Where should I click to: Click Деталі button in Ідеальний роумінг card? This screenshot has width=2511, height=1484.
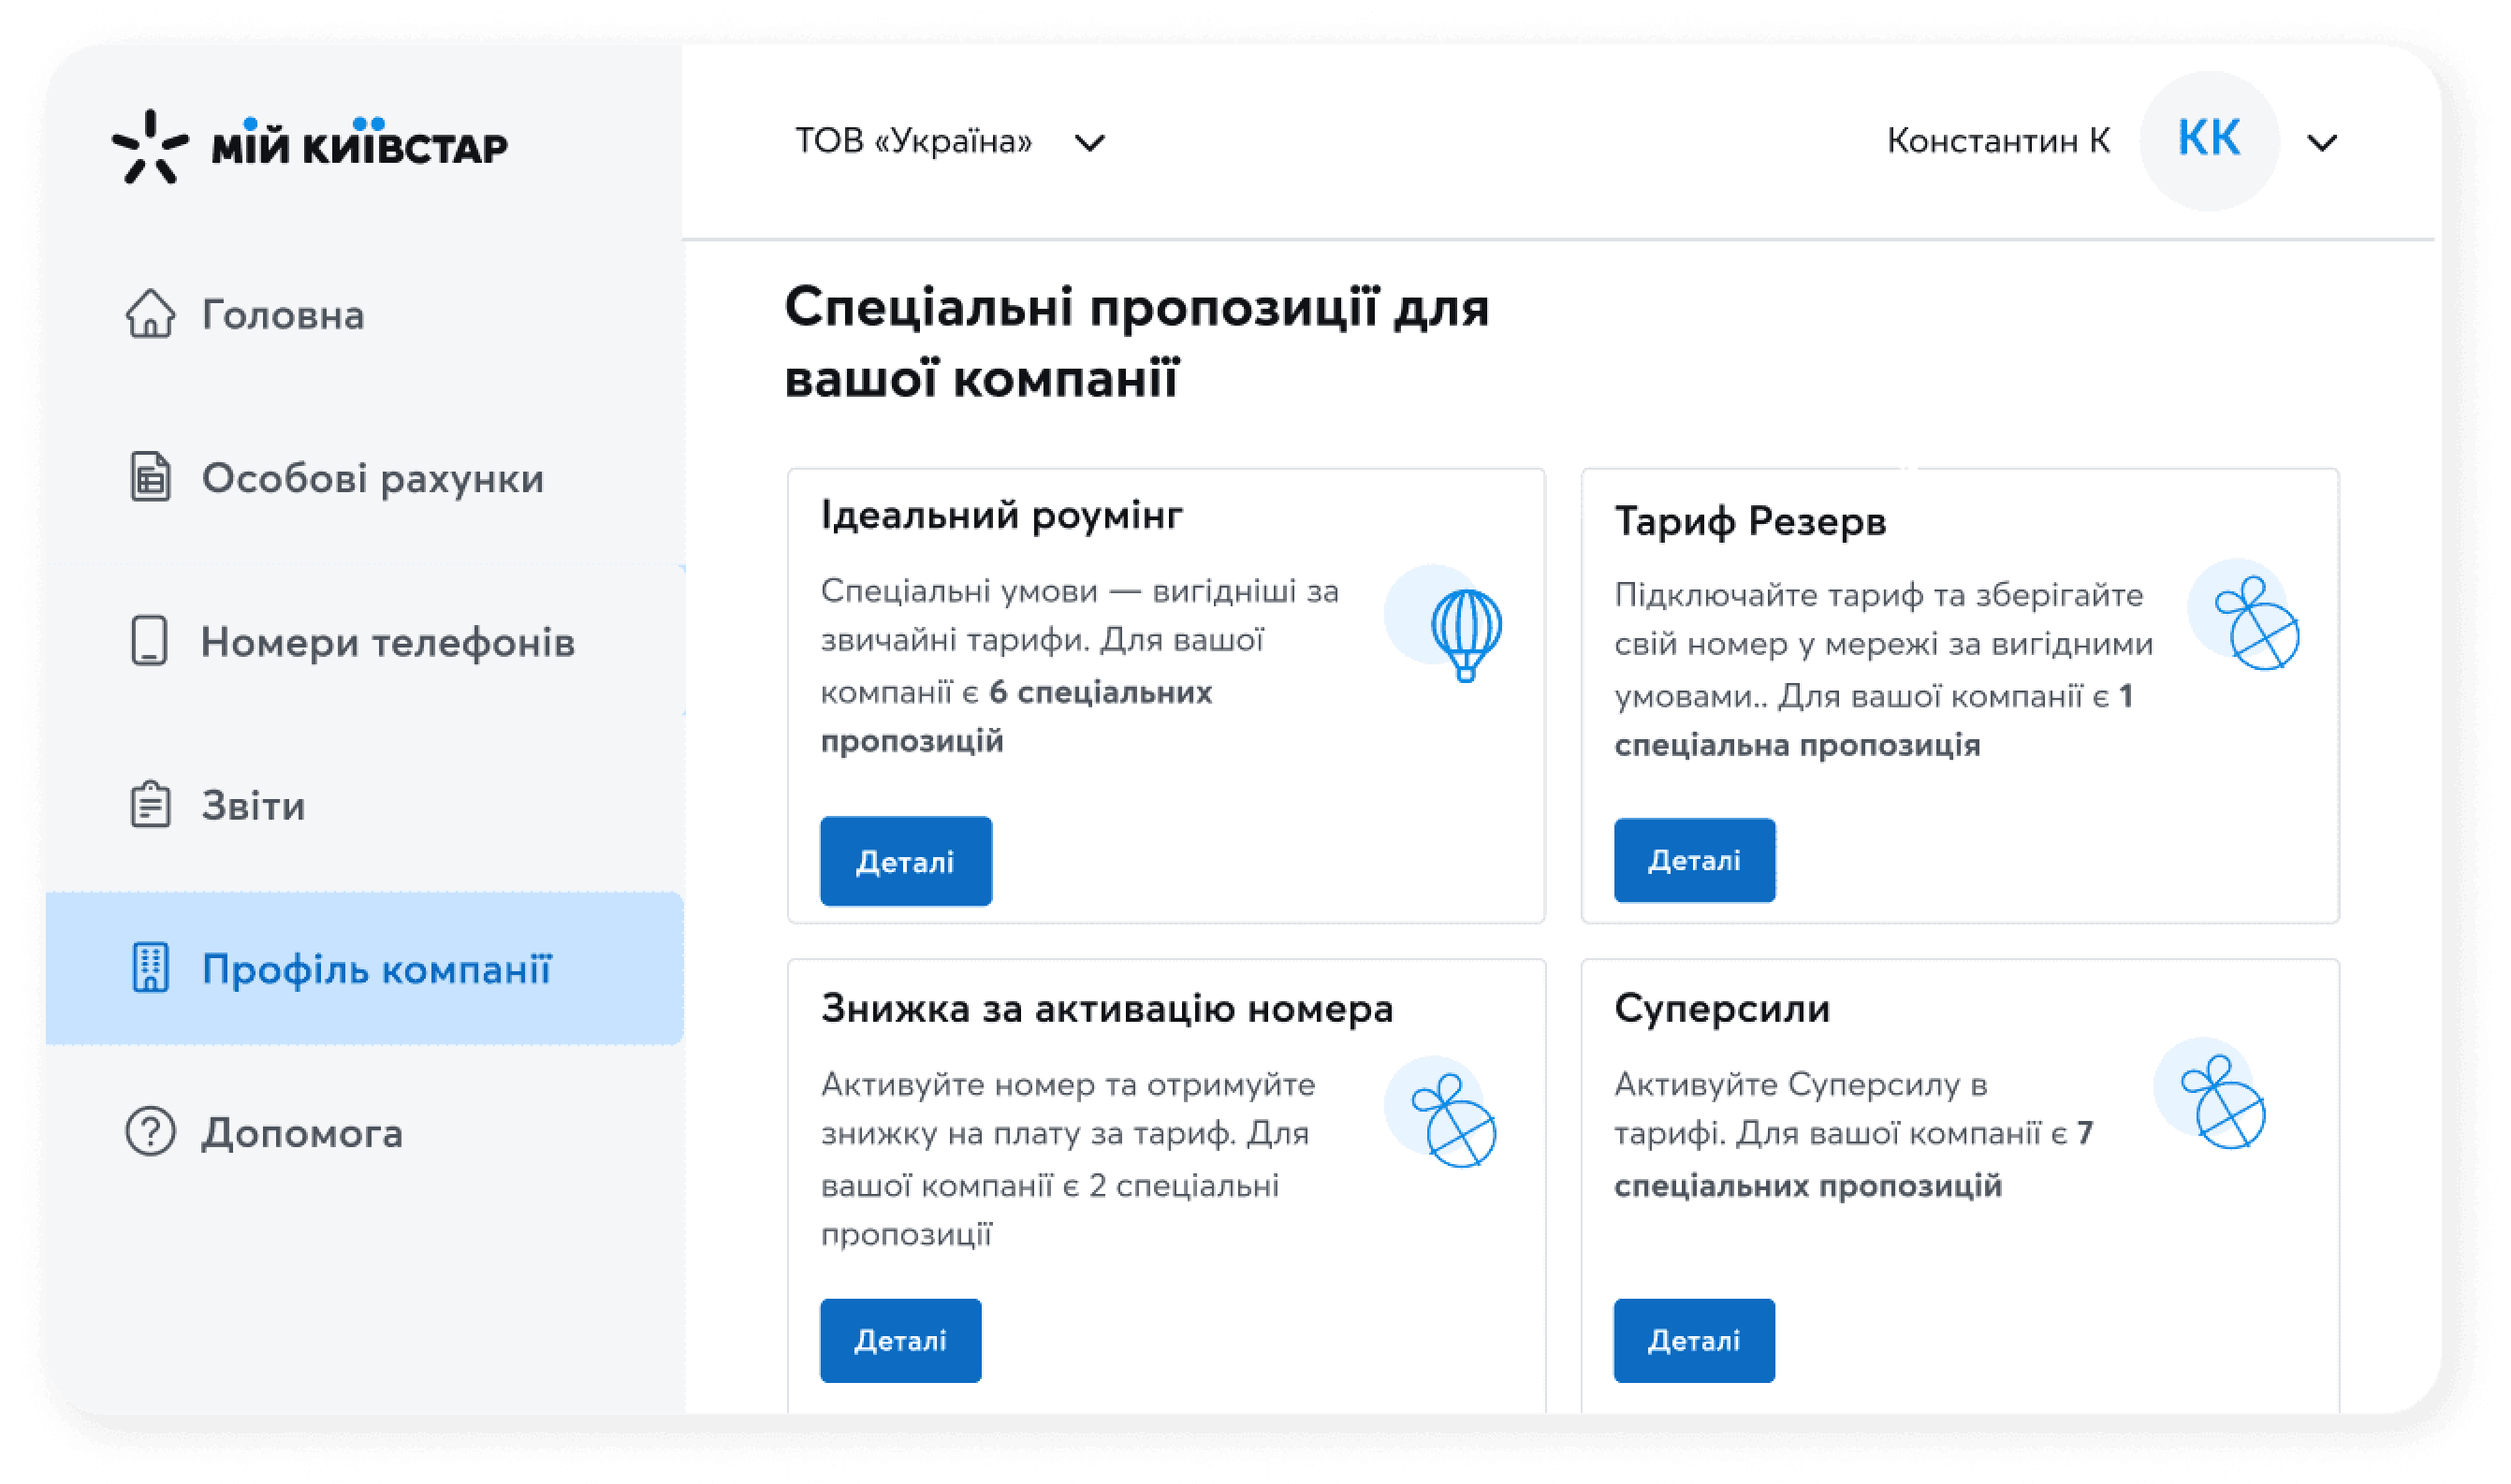[x=906, y=861]
